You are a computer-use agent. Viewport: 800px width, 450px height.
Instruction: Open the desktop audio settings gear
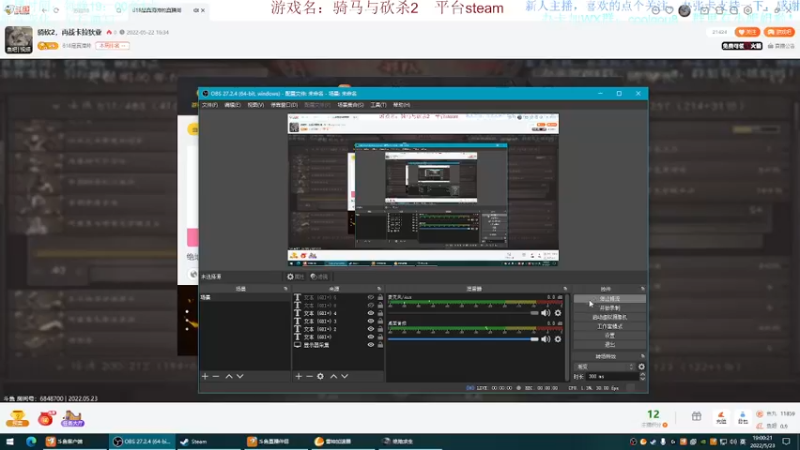pos(558,339)
